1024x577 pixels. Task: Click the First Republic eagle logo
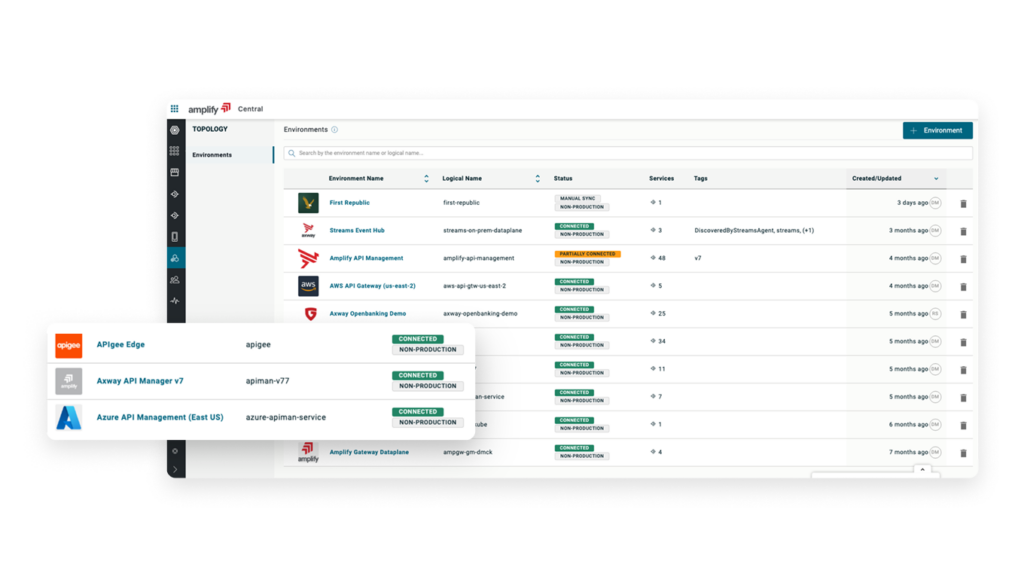click(308, 203)
